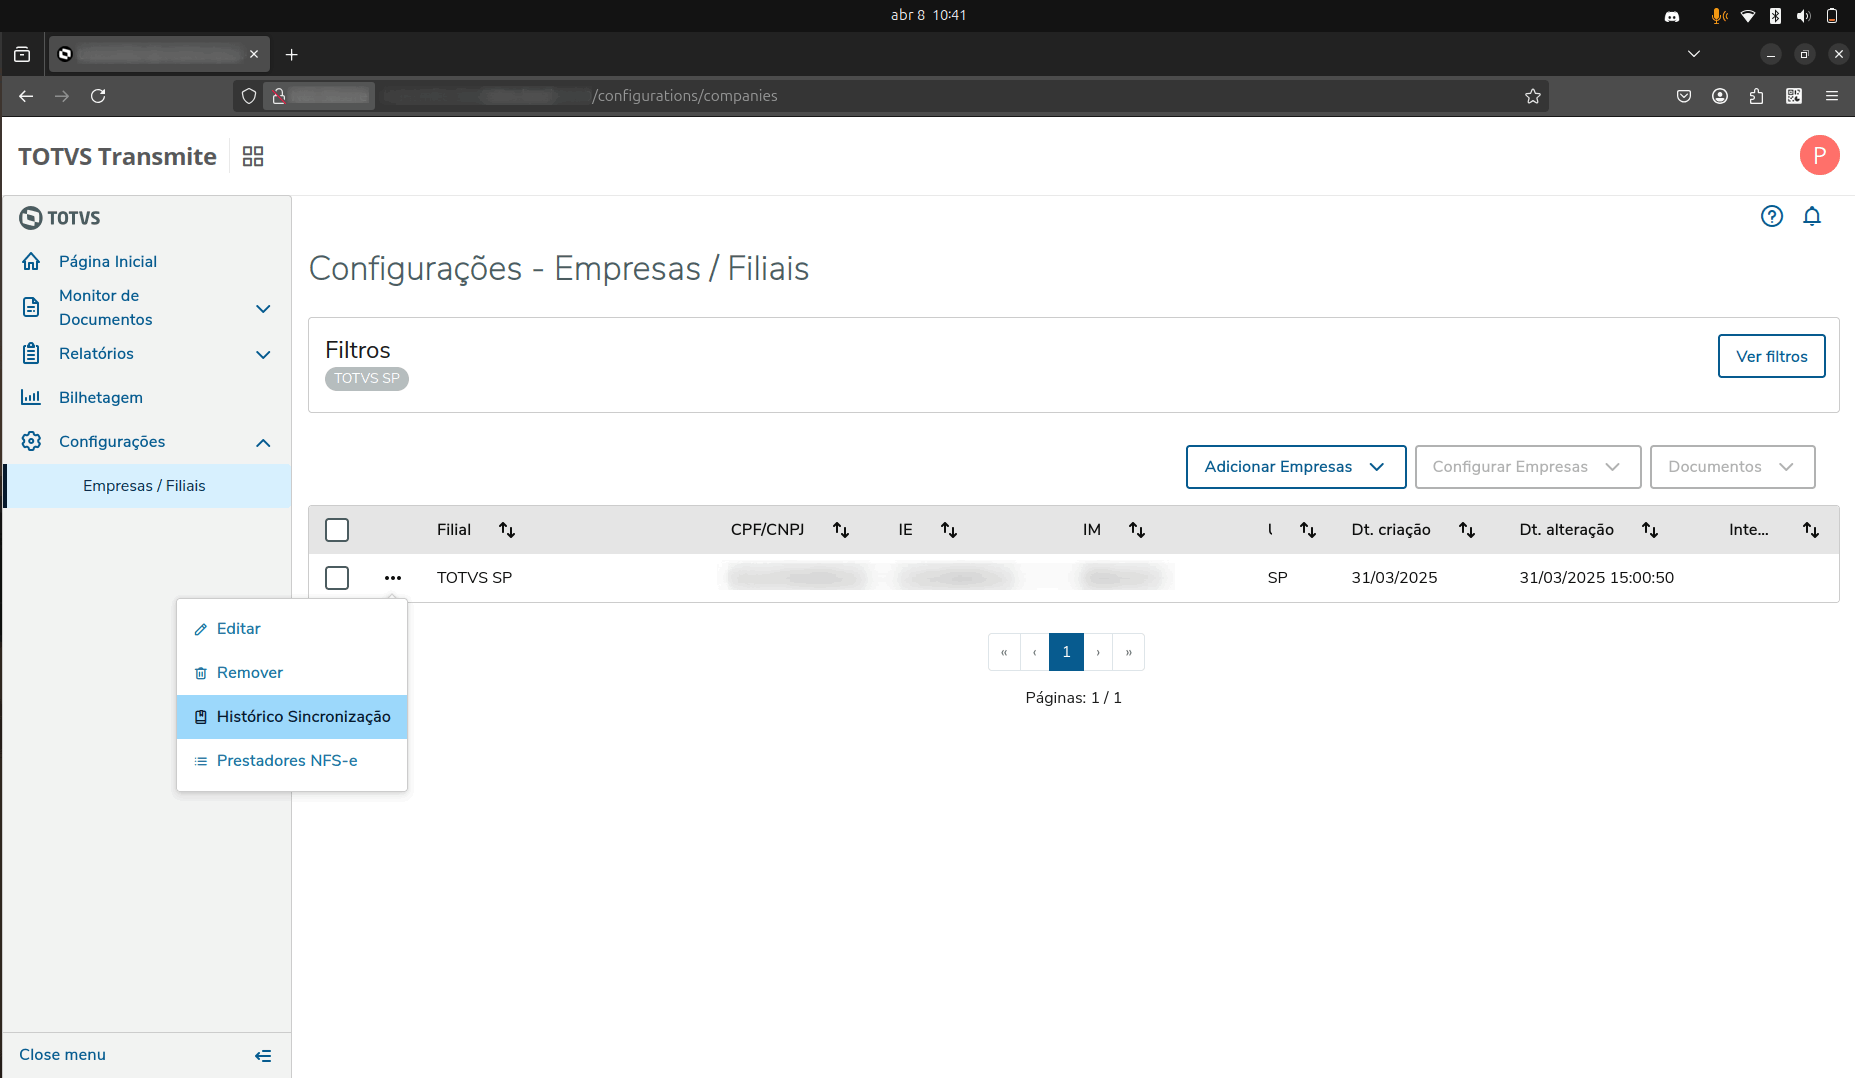Sort table by Filial column arrows

507,530
